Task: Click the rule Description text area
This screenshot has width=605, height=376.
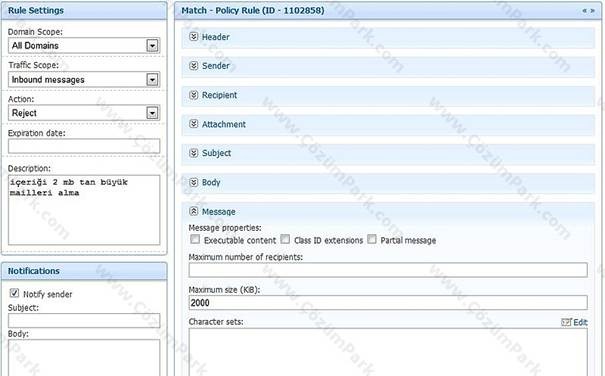Action: [x=84, y=210]
